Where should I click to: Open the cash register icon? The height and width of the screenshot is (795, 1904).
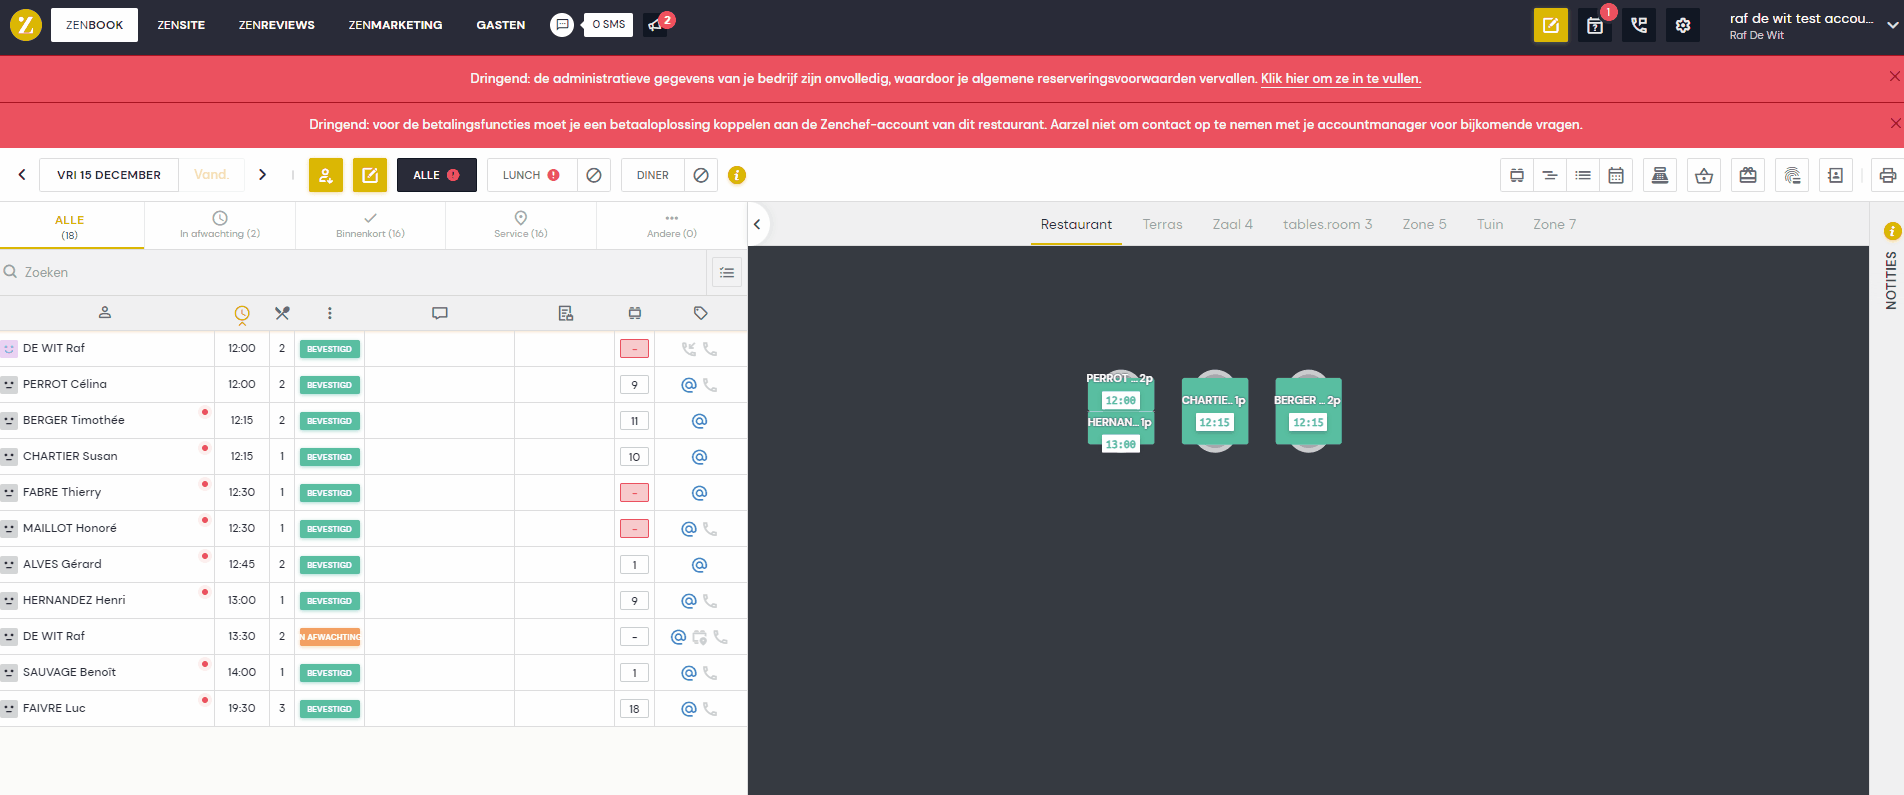(x=1660, y=175)
